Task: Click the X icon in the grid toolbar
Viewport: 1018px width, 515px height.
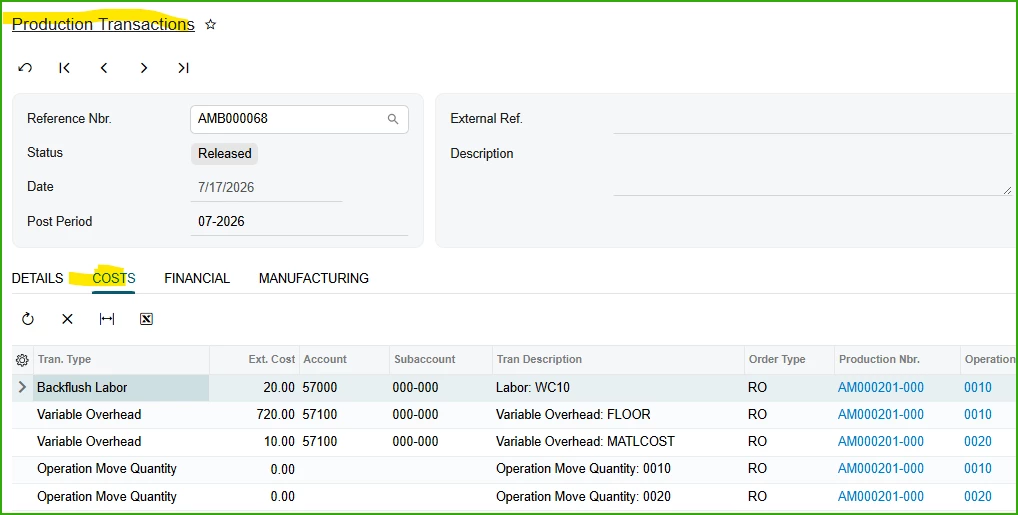Action: click(68, 319)
